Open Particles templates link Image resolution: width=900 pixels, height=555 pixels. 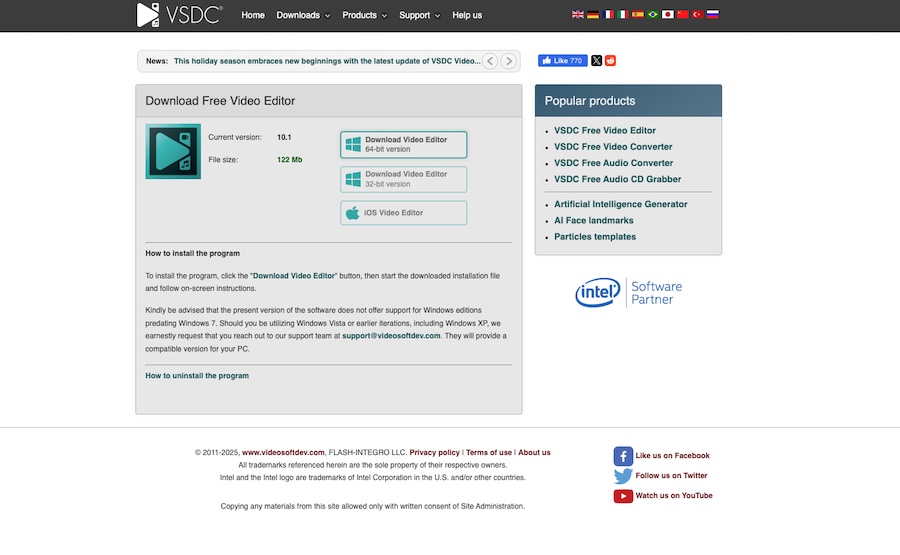595,236
